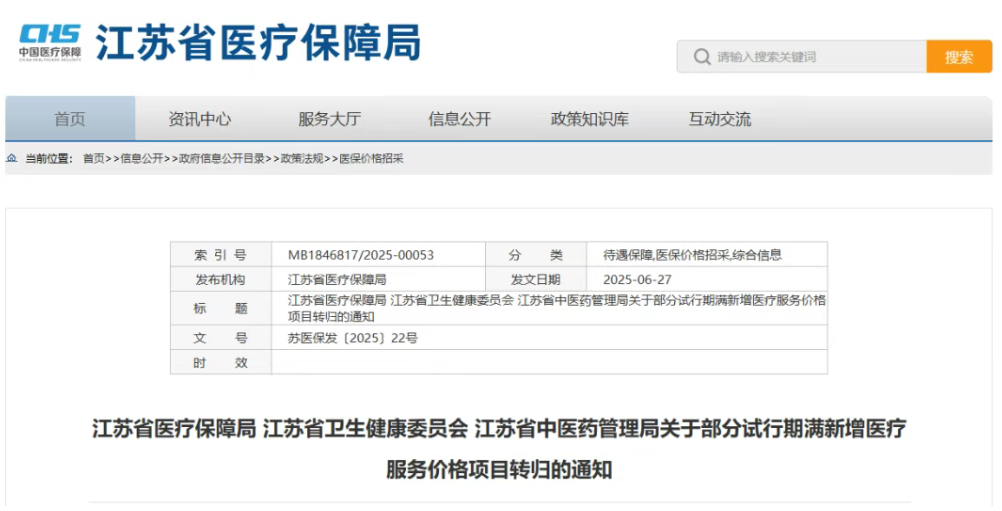Viewport: 1002px width, 511px height.
Task: Open the 政府信息公开目录 breadcrumb link
Action: (x=222, y=158)
